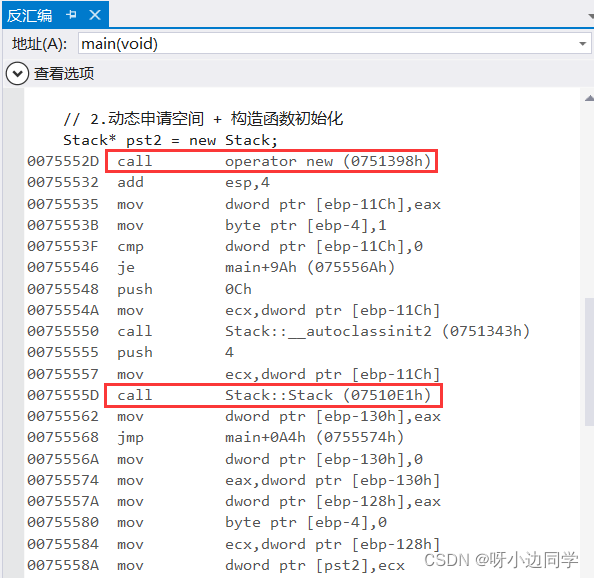Click address 00755557 in the listing
The width and height of the screenshot is (594, 578).
pos(63,374)
